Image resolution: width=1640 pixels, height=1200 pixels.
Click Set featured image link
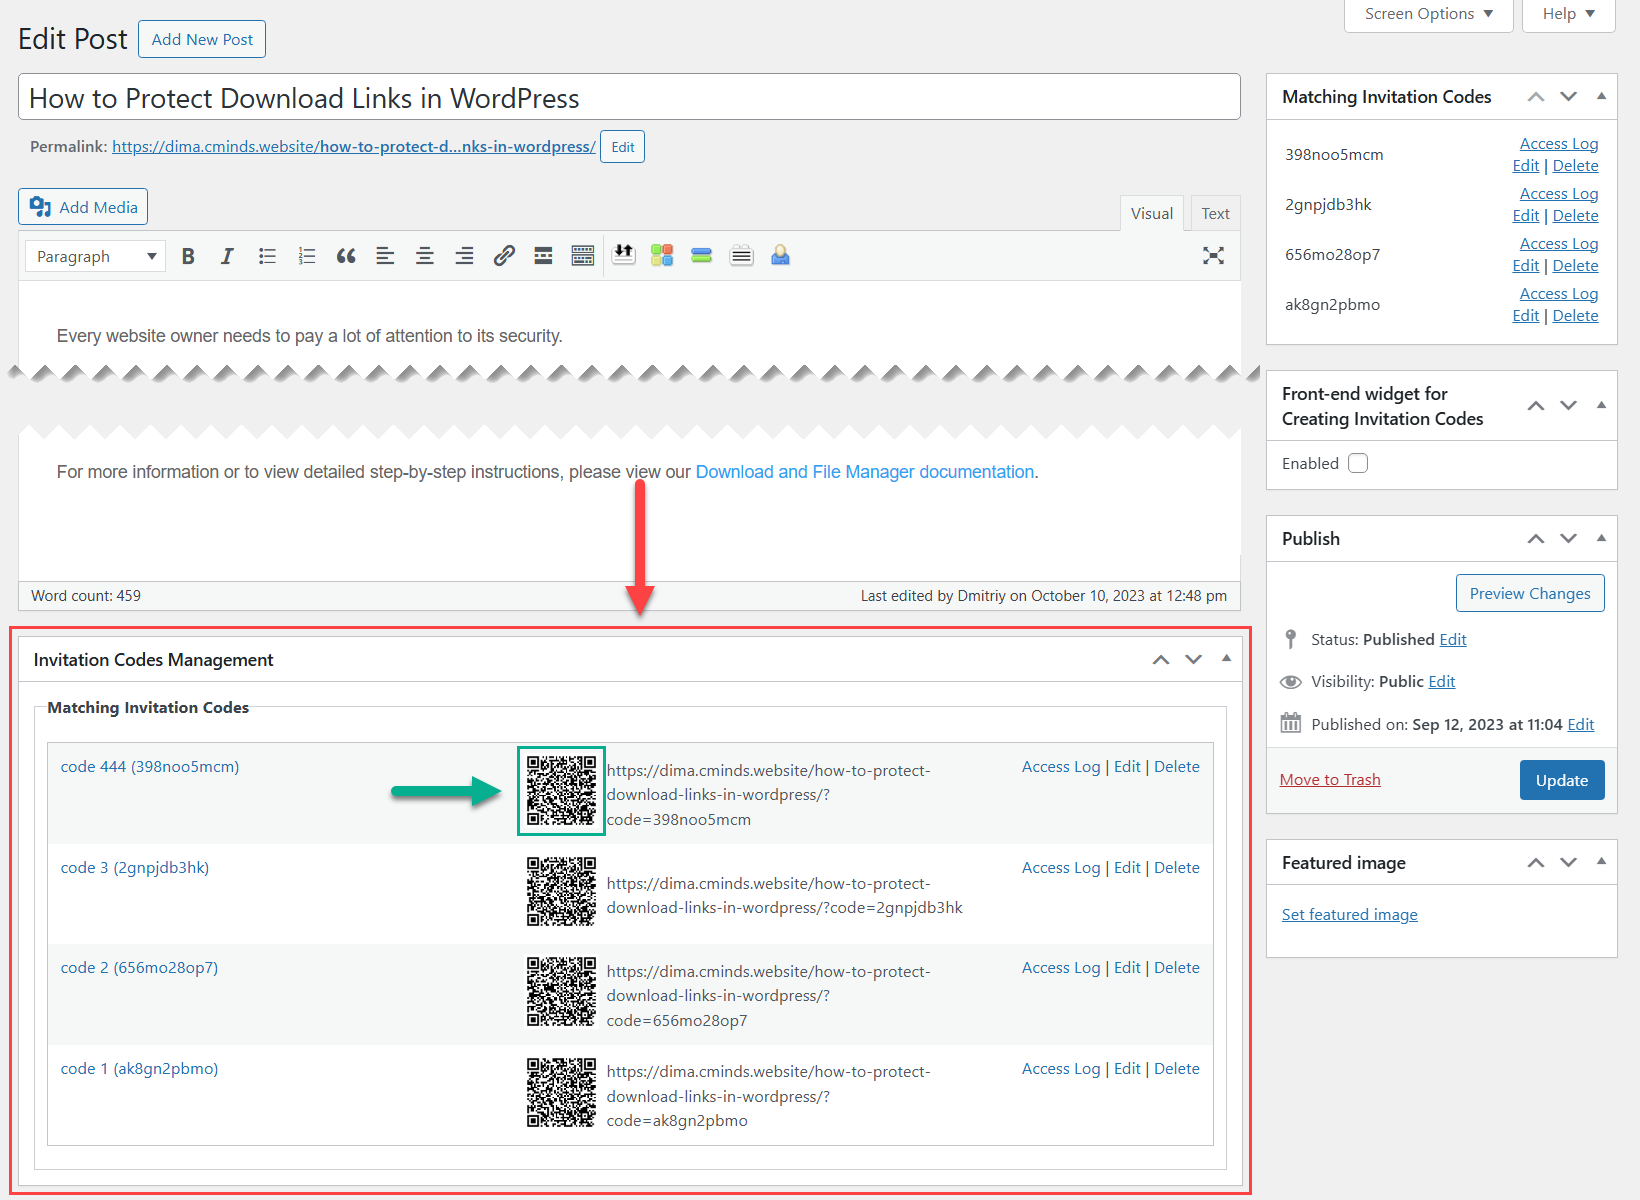tap(1349, 915)
